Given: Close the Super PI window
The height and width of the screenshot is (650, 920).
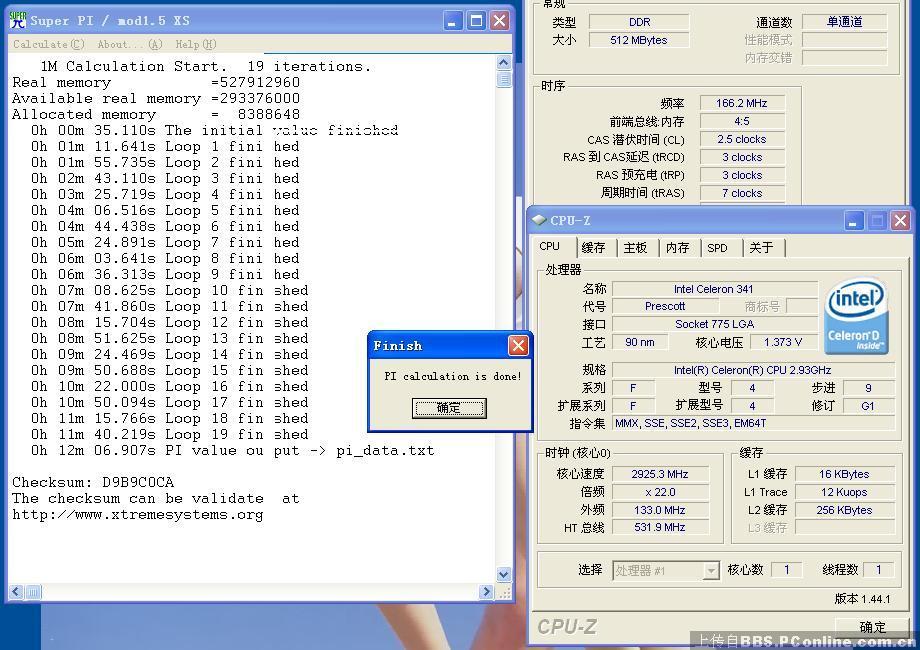Looking at the screenshot, I should click(499, 21).
